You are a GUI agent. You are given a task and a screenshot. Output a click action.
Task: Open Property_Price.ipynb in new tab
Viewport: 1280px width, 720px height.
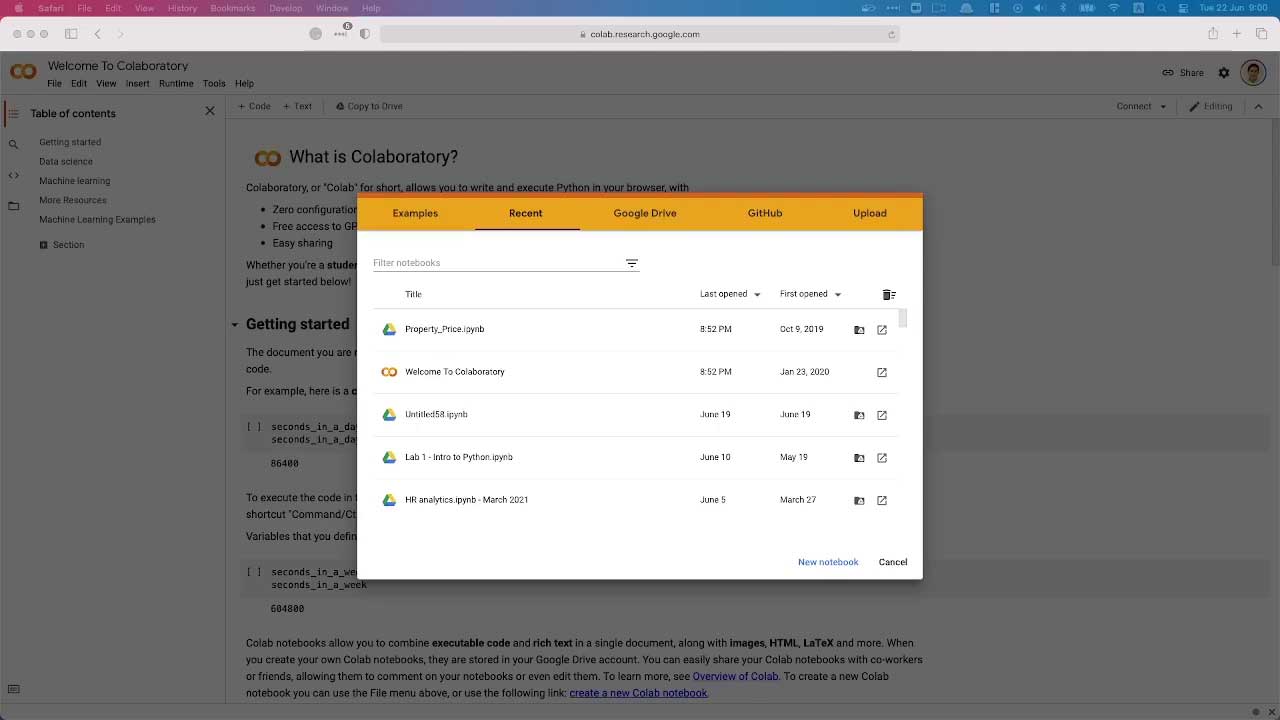pyautogui.click(x=882, y=330)
